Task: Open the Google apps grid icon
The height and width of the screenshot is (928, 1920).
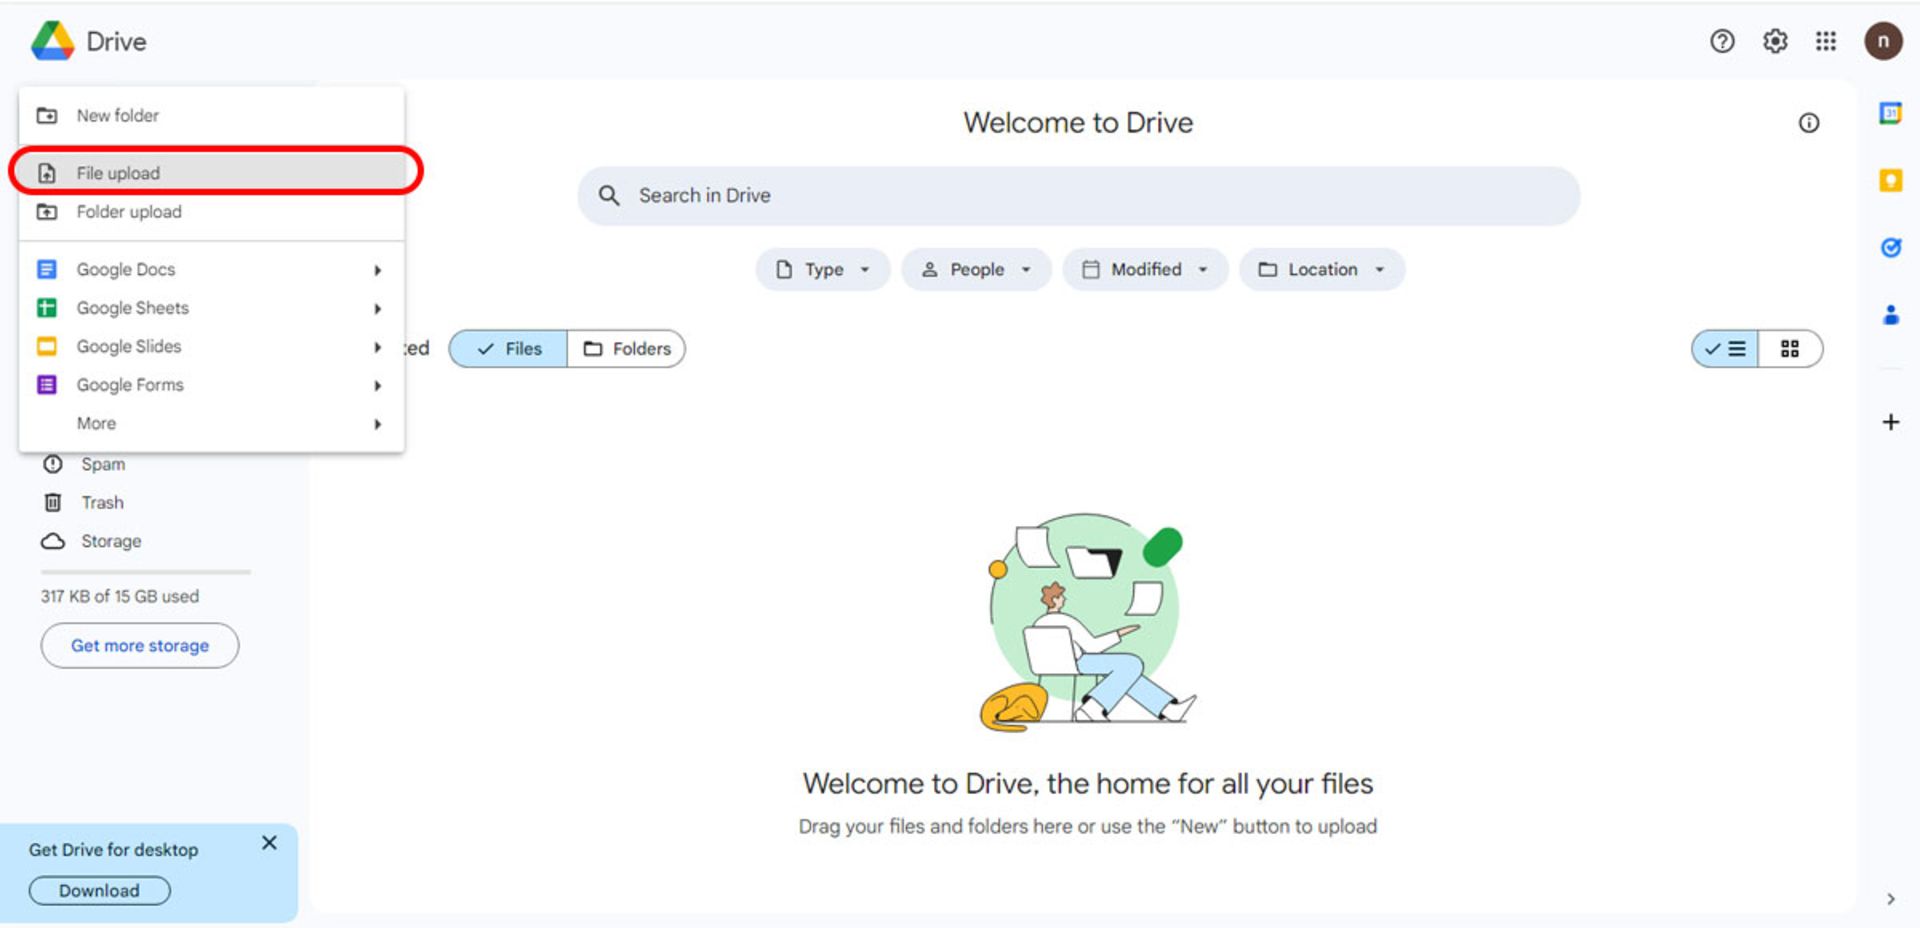Action: point(1826,41)
